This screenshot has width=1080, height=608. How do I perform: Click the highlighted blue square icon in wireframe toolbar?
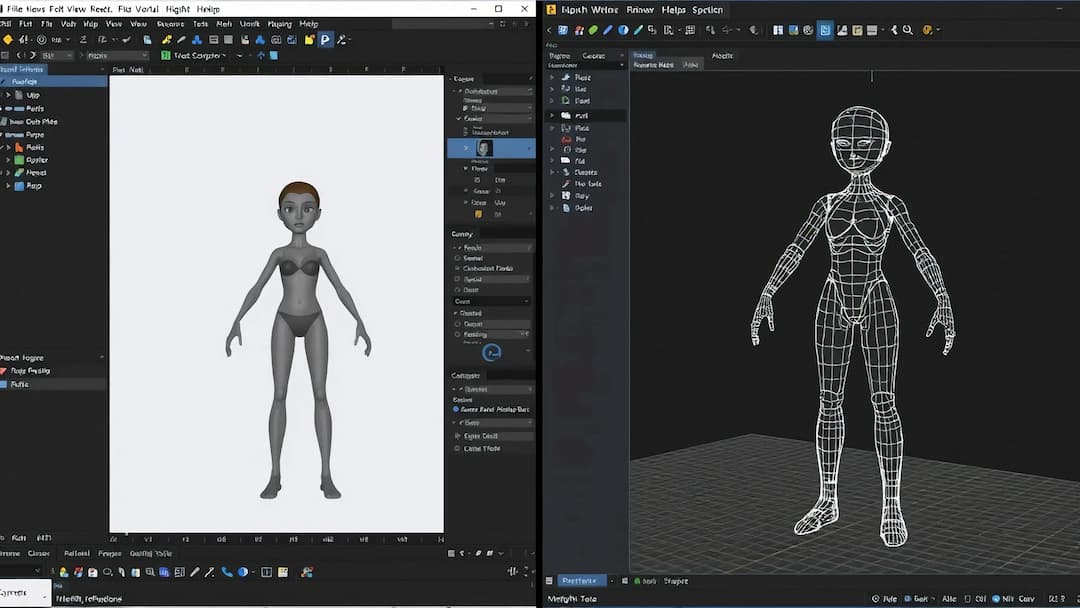point(825,30)
